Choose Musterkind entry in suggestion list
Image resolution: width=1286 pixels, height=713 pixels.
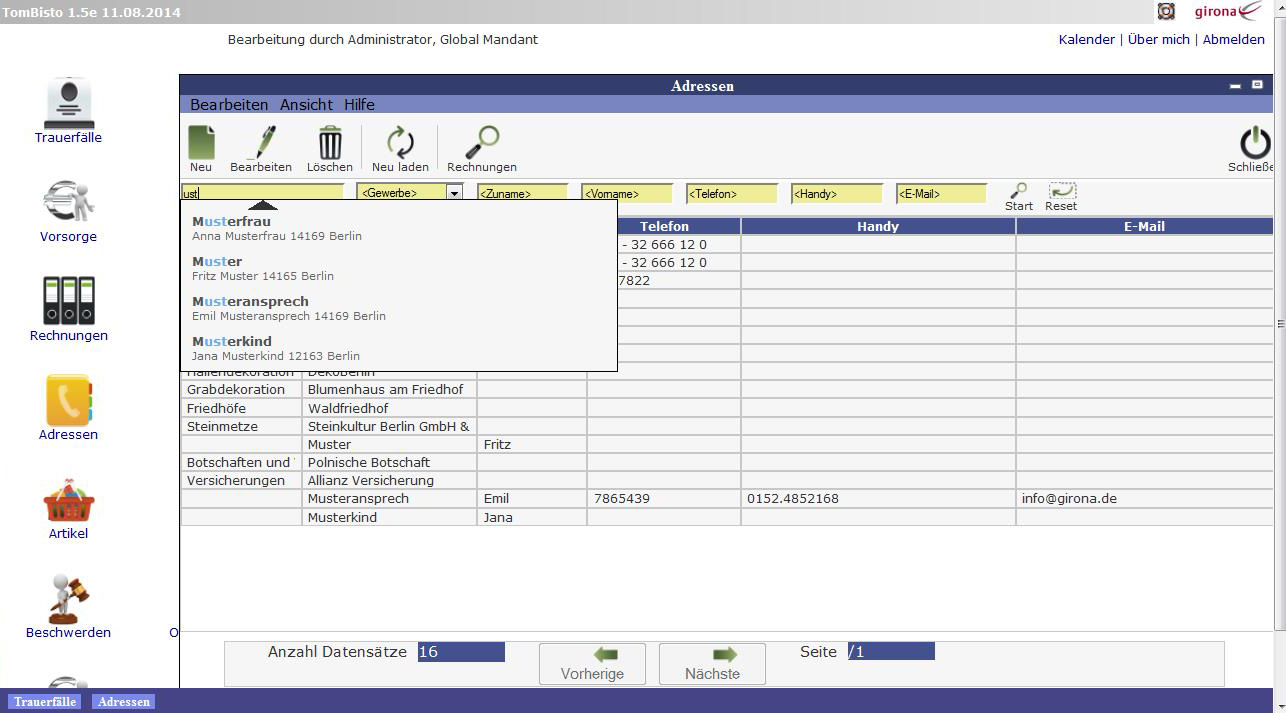(231, 341)
